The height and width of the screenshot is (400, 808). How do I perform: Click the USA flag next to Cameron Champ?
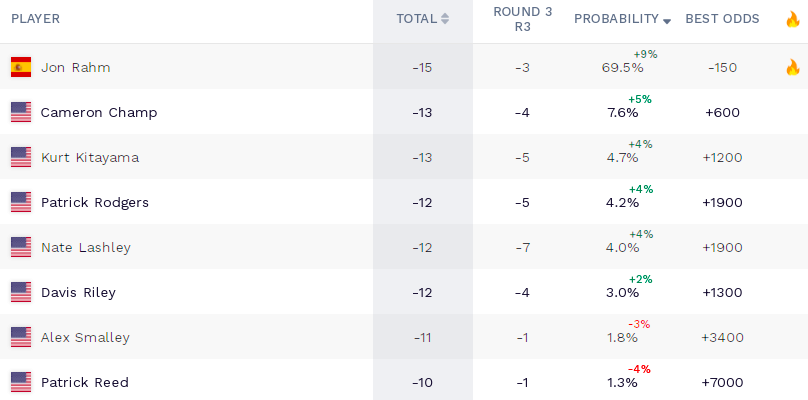[21, 112]
